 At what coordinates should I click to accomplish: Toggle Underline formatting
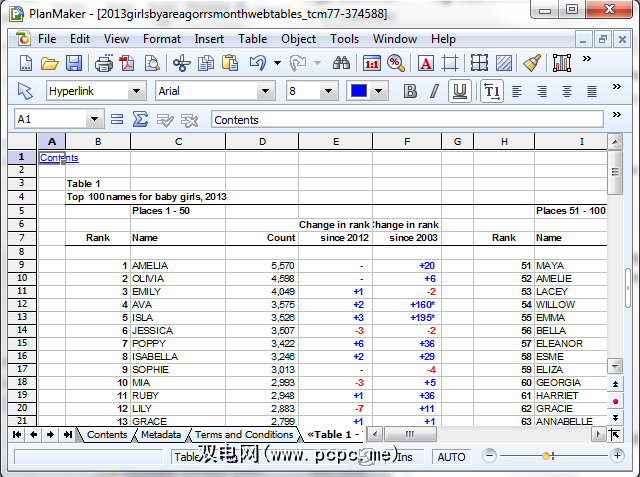coord(459,91)
